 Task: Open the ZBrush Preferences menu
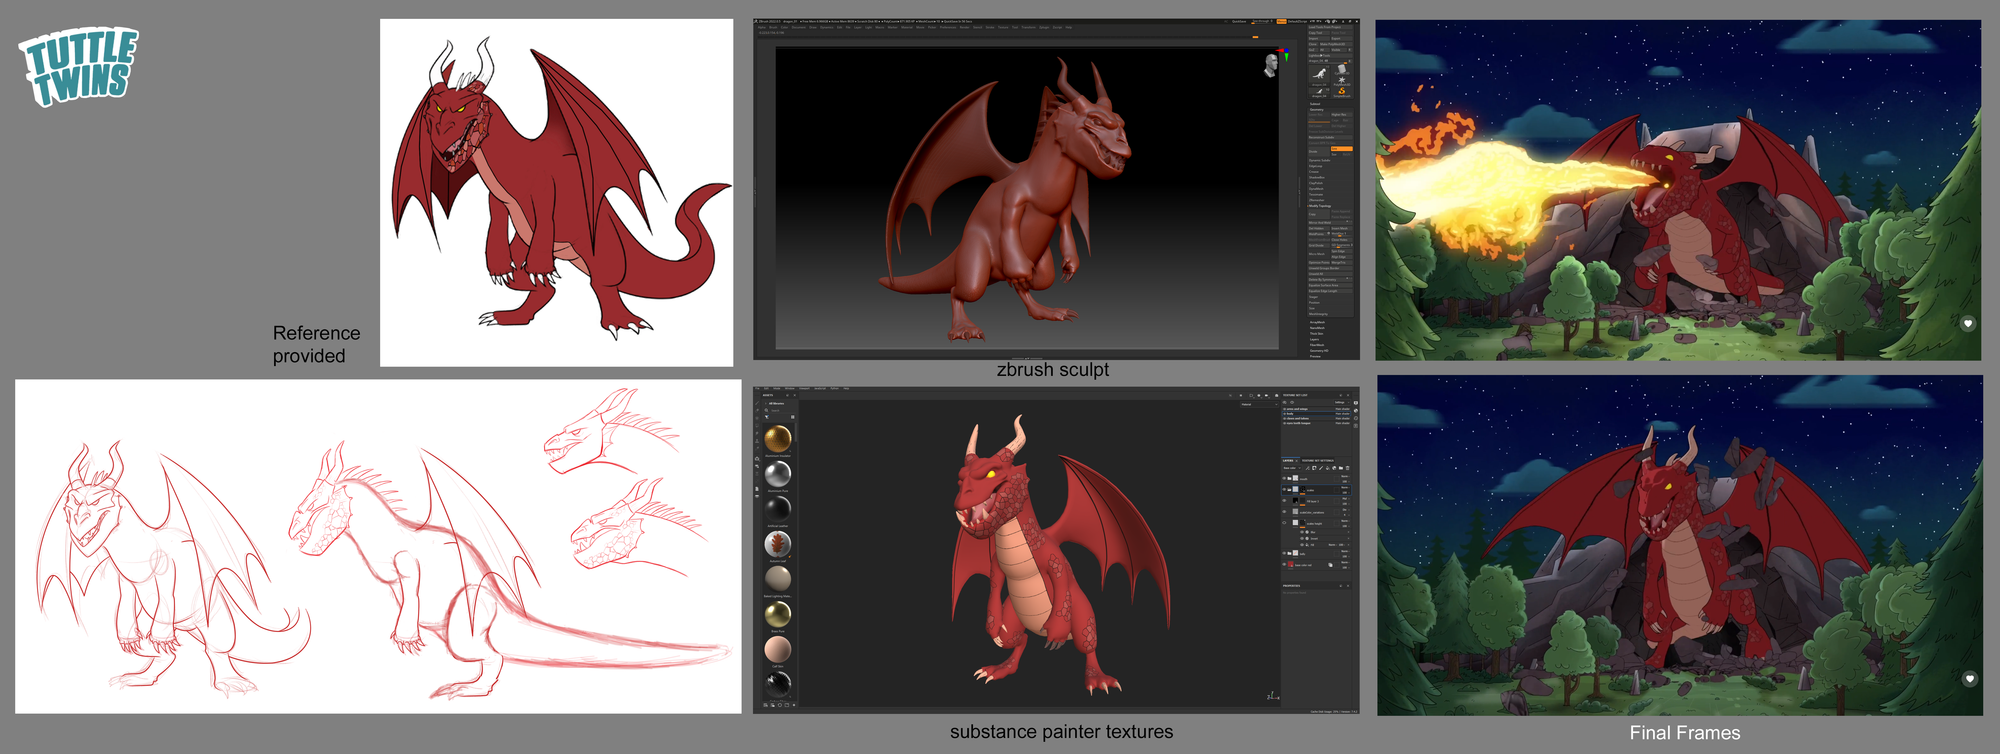[948, 27]
